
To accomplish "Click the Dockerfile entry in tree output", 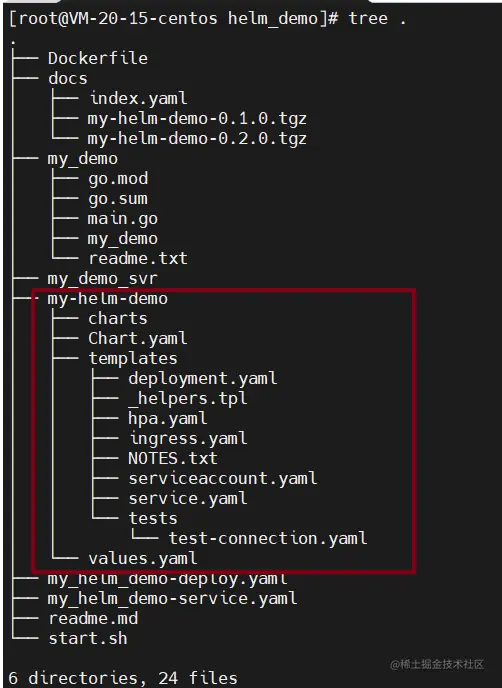I will click(x=98, y=58).
